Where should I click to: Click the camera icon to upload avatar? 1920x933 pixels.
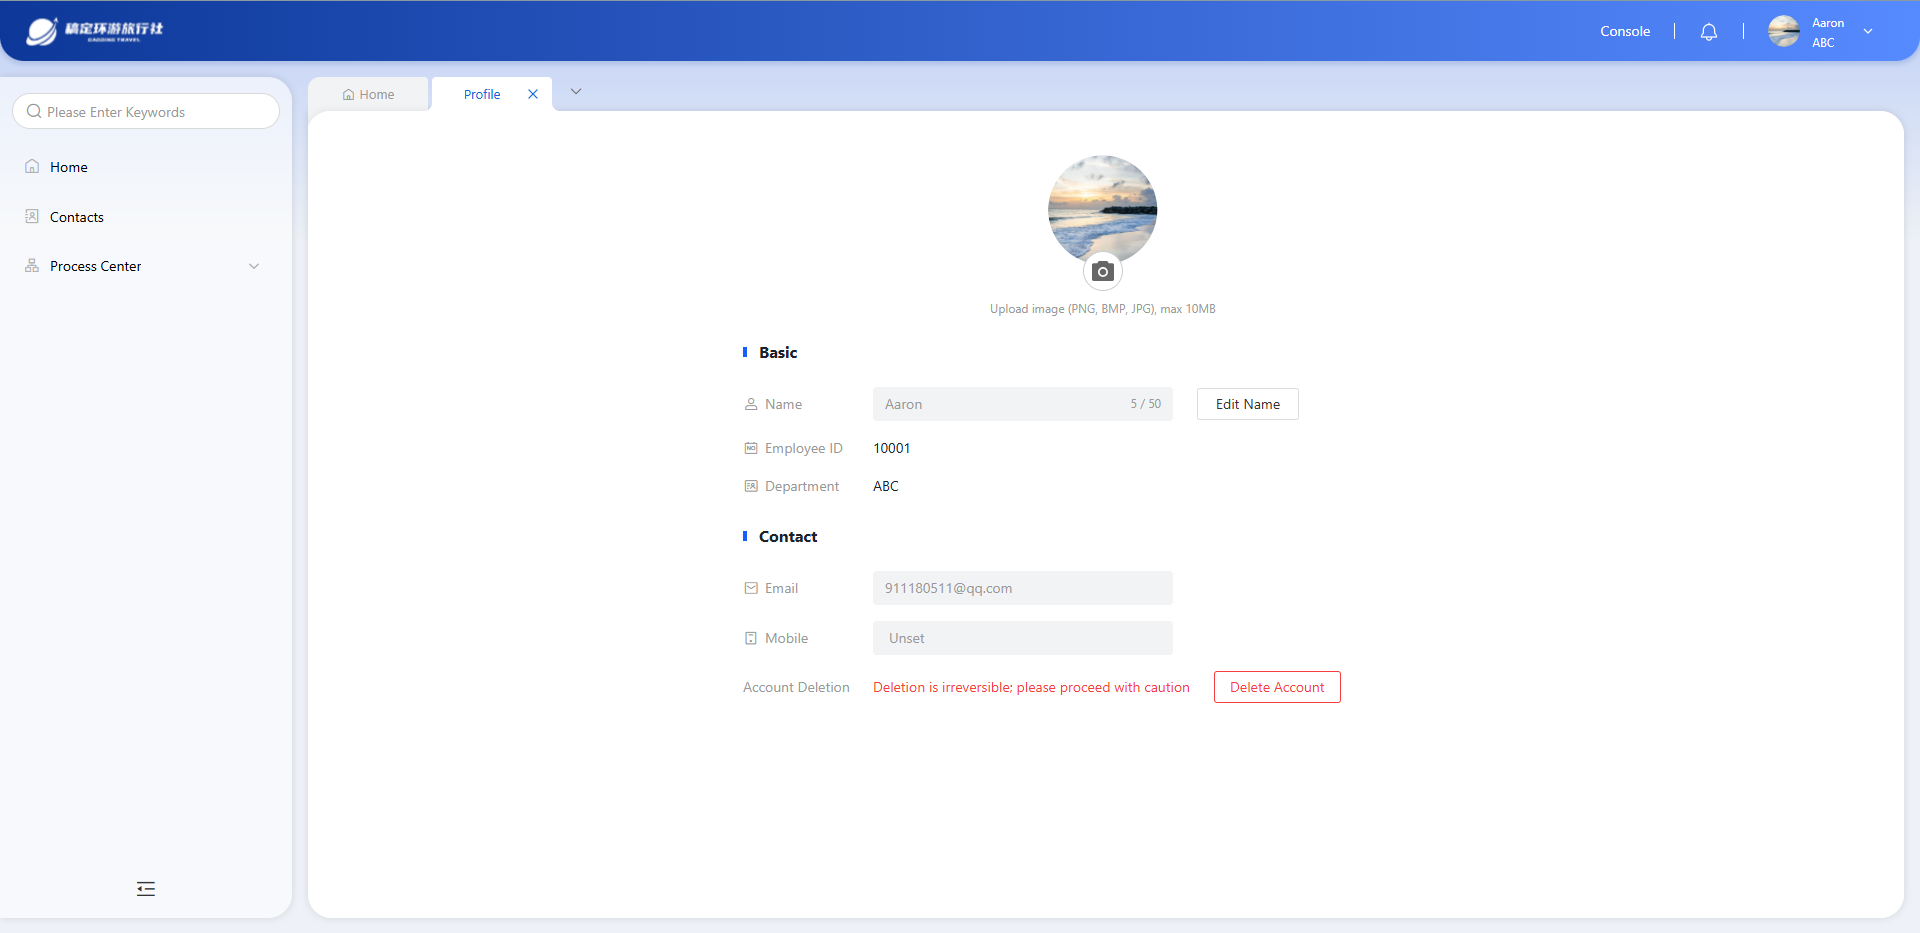coord(1102,272)
